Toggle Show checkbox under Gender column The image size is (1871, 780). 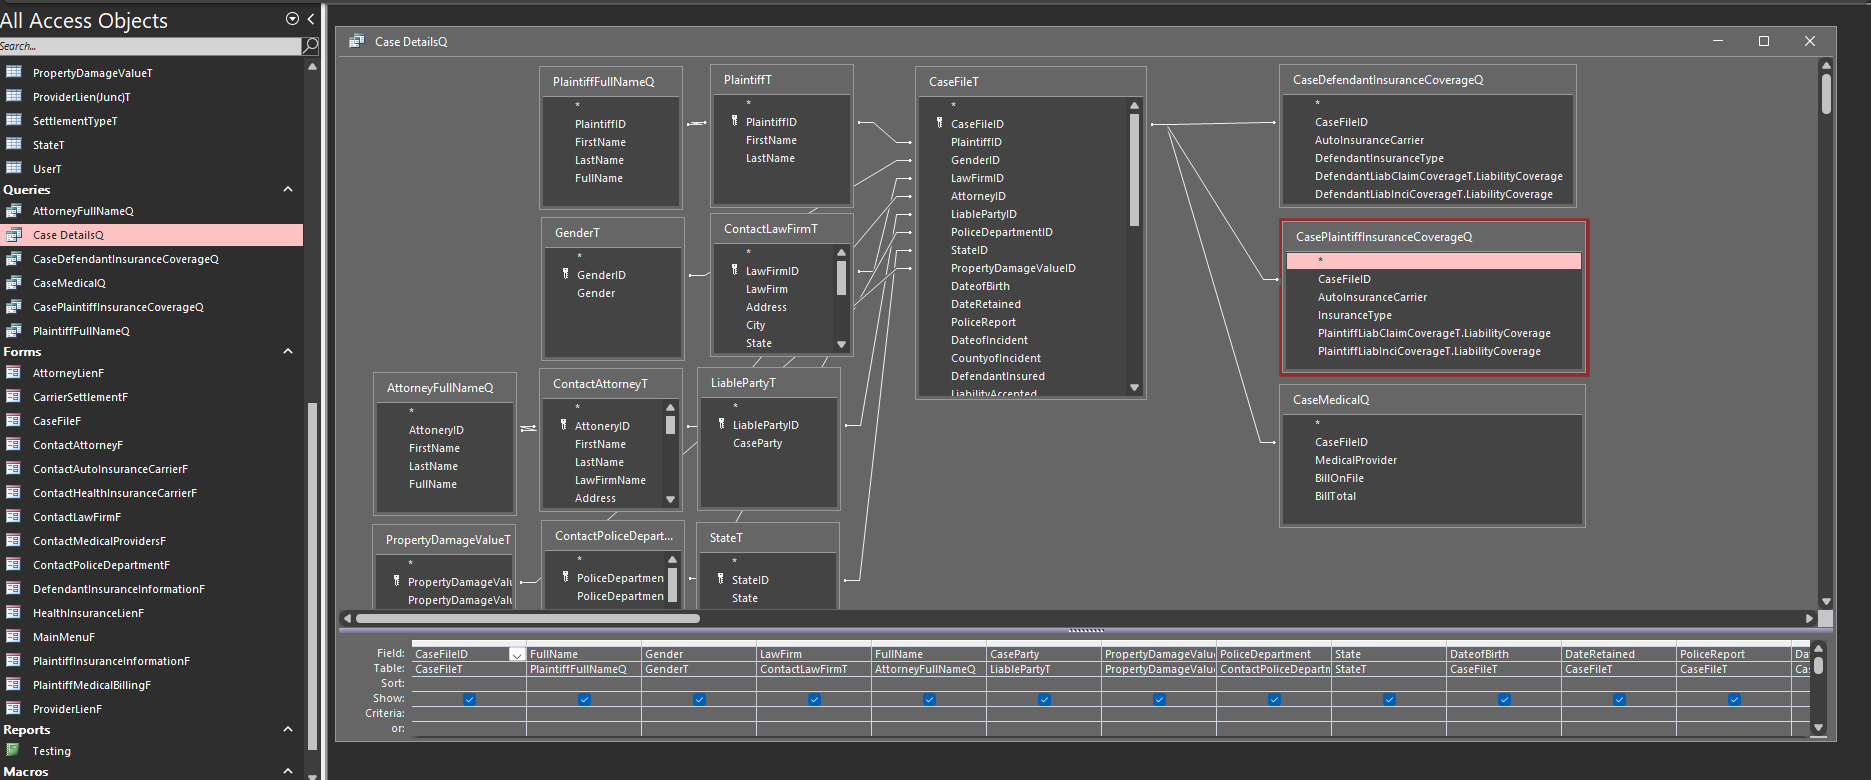coord(699,699)
